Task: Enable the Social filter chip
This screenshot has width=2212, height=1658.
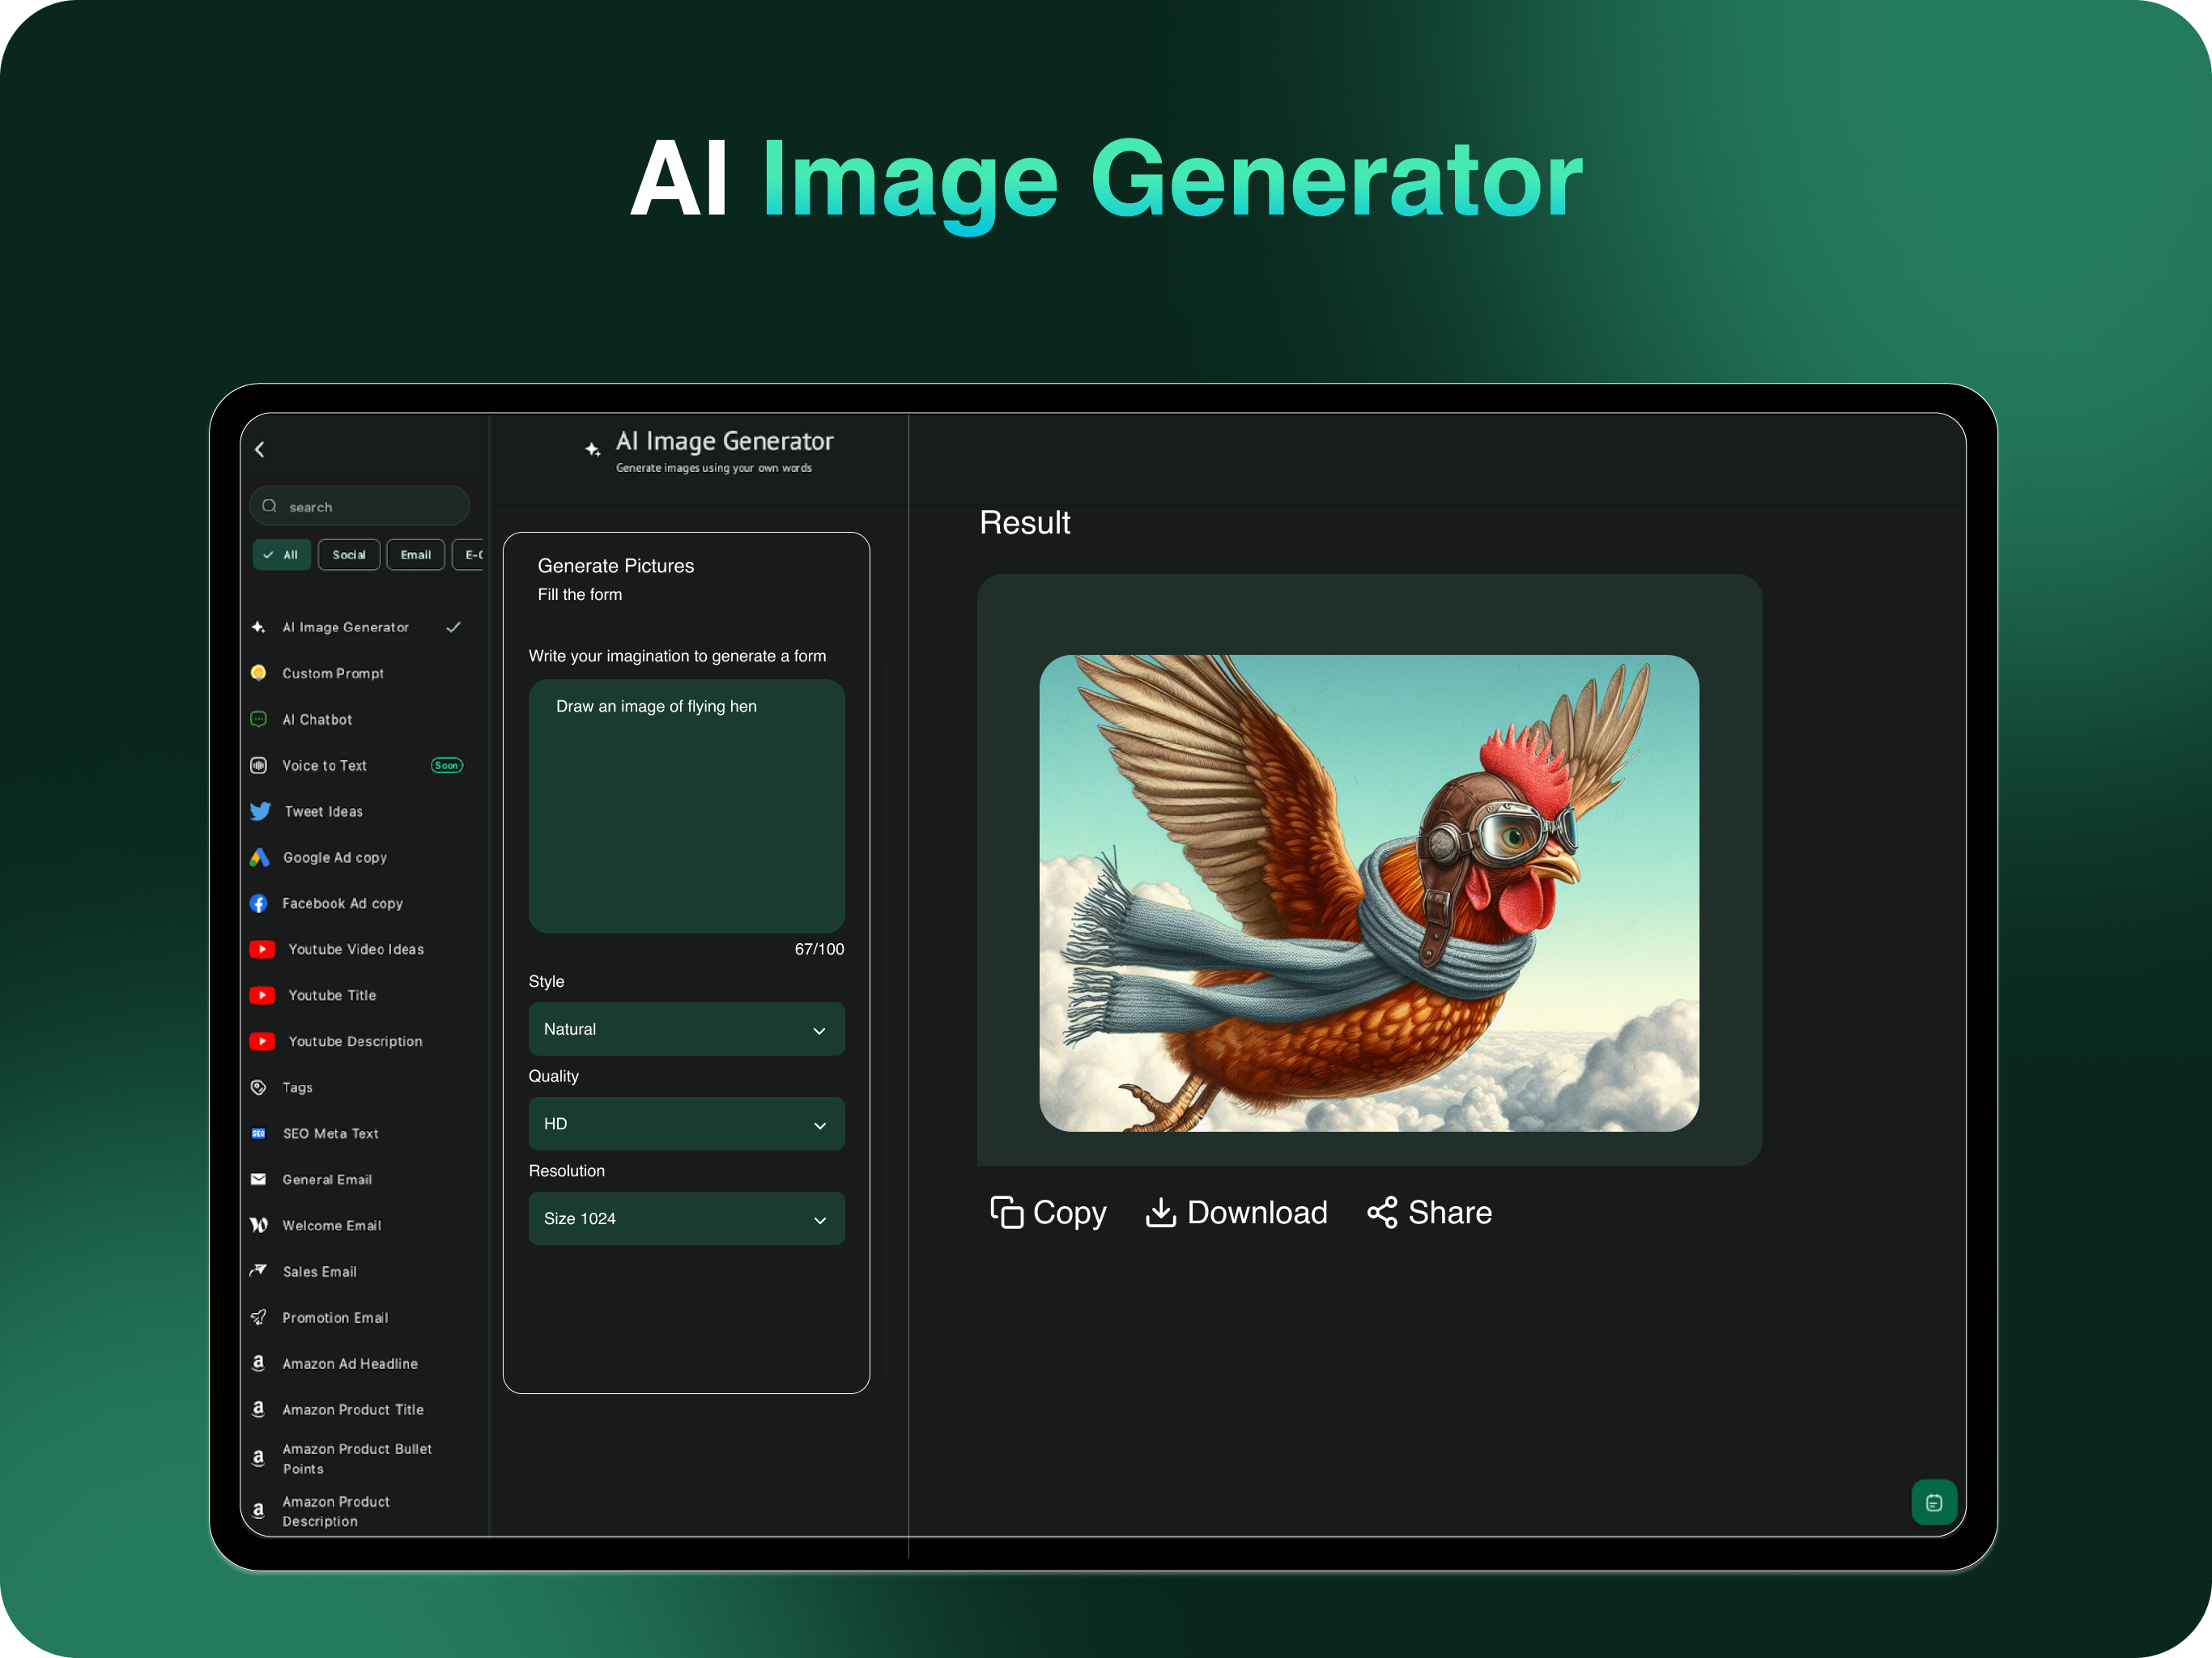Action: point(348,555)
